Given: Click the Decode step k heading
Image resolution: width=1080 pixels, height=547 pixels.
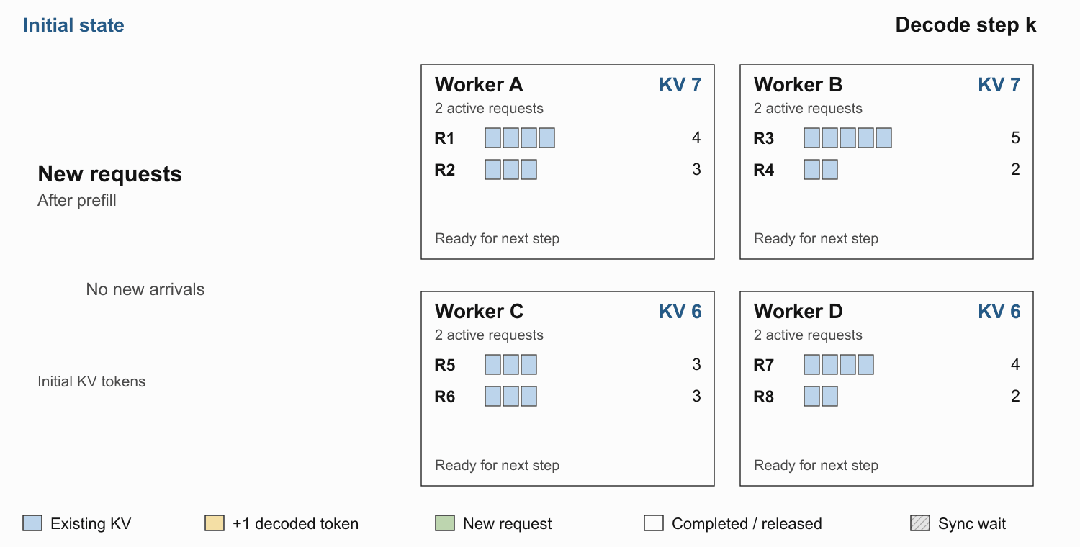Looking at the screenshot, I should [966, 25].
